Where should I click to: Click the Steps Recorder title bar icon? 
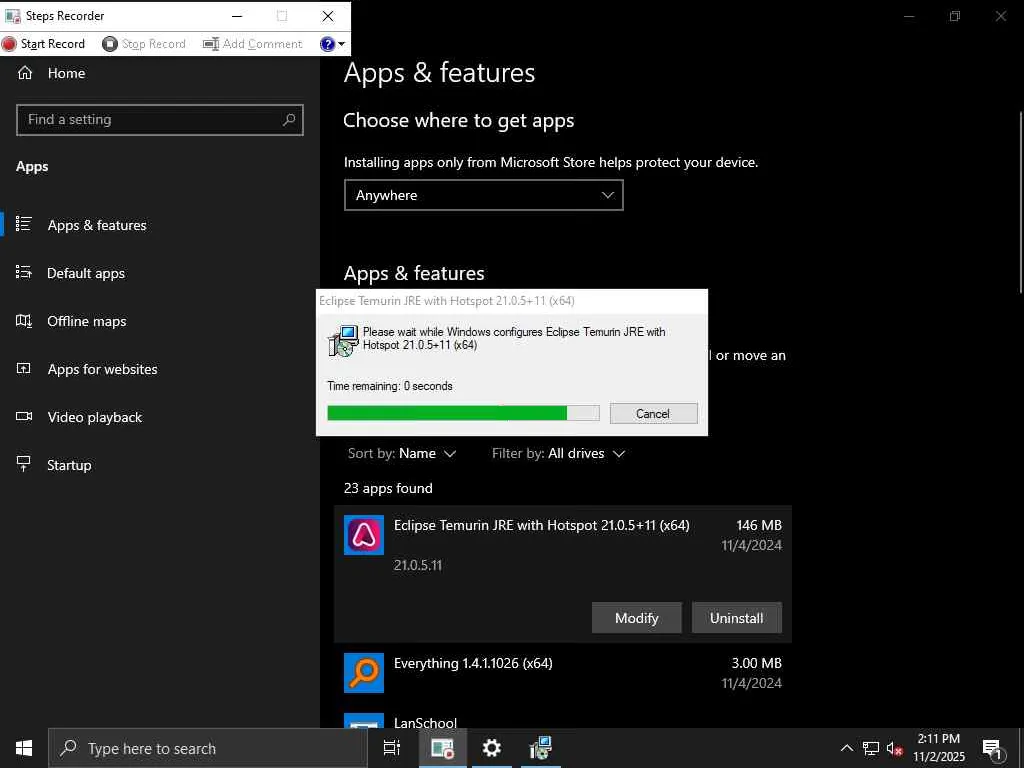[12, 16]
